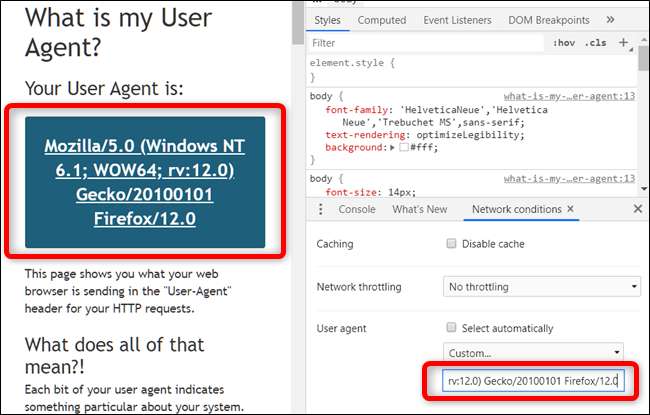
Task: Open the DOM Breakpoints tab
Action: click(548, 19)
